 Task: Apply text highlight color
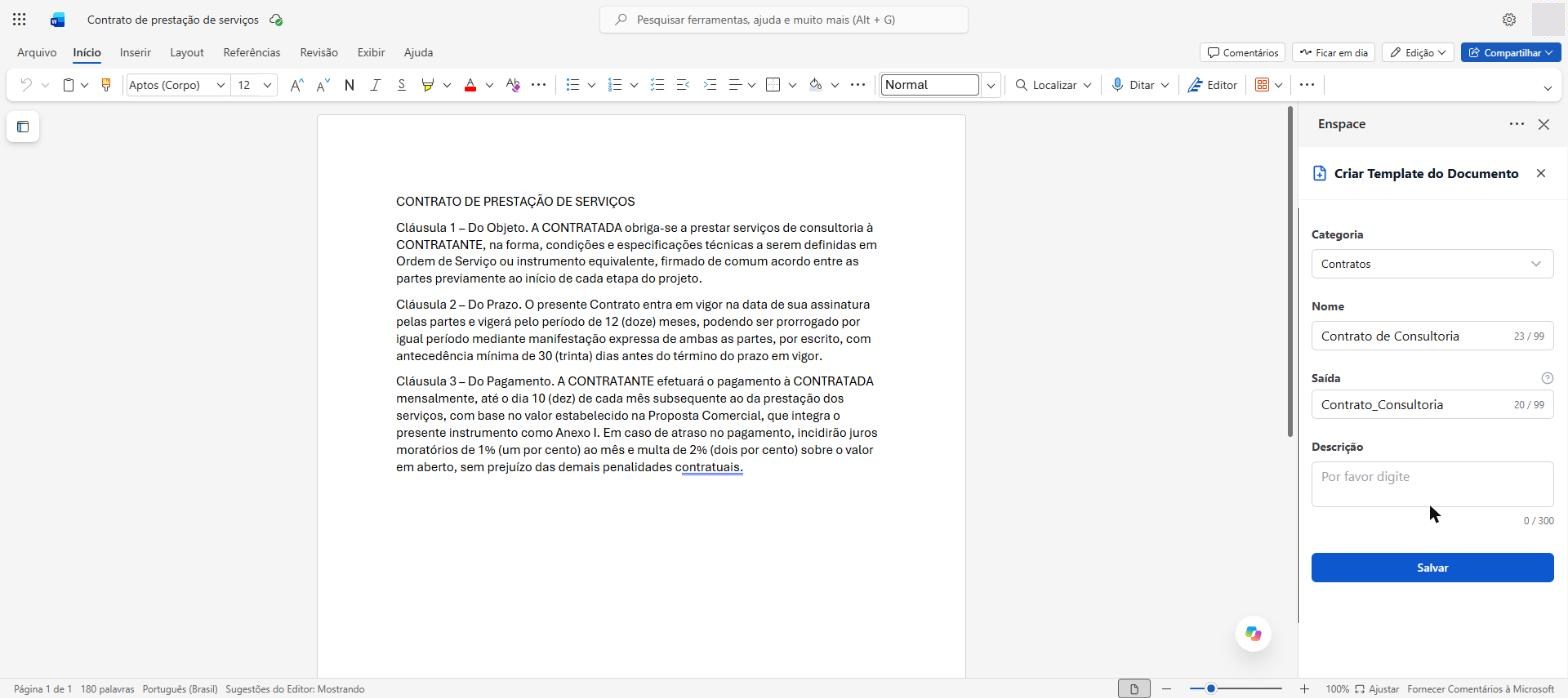pyautogui.click(x=428, y=85)
